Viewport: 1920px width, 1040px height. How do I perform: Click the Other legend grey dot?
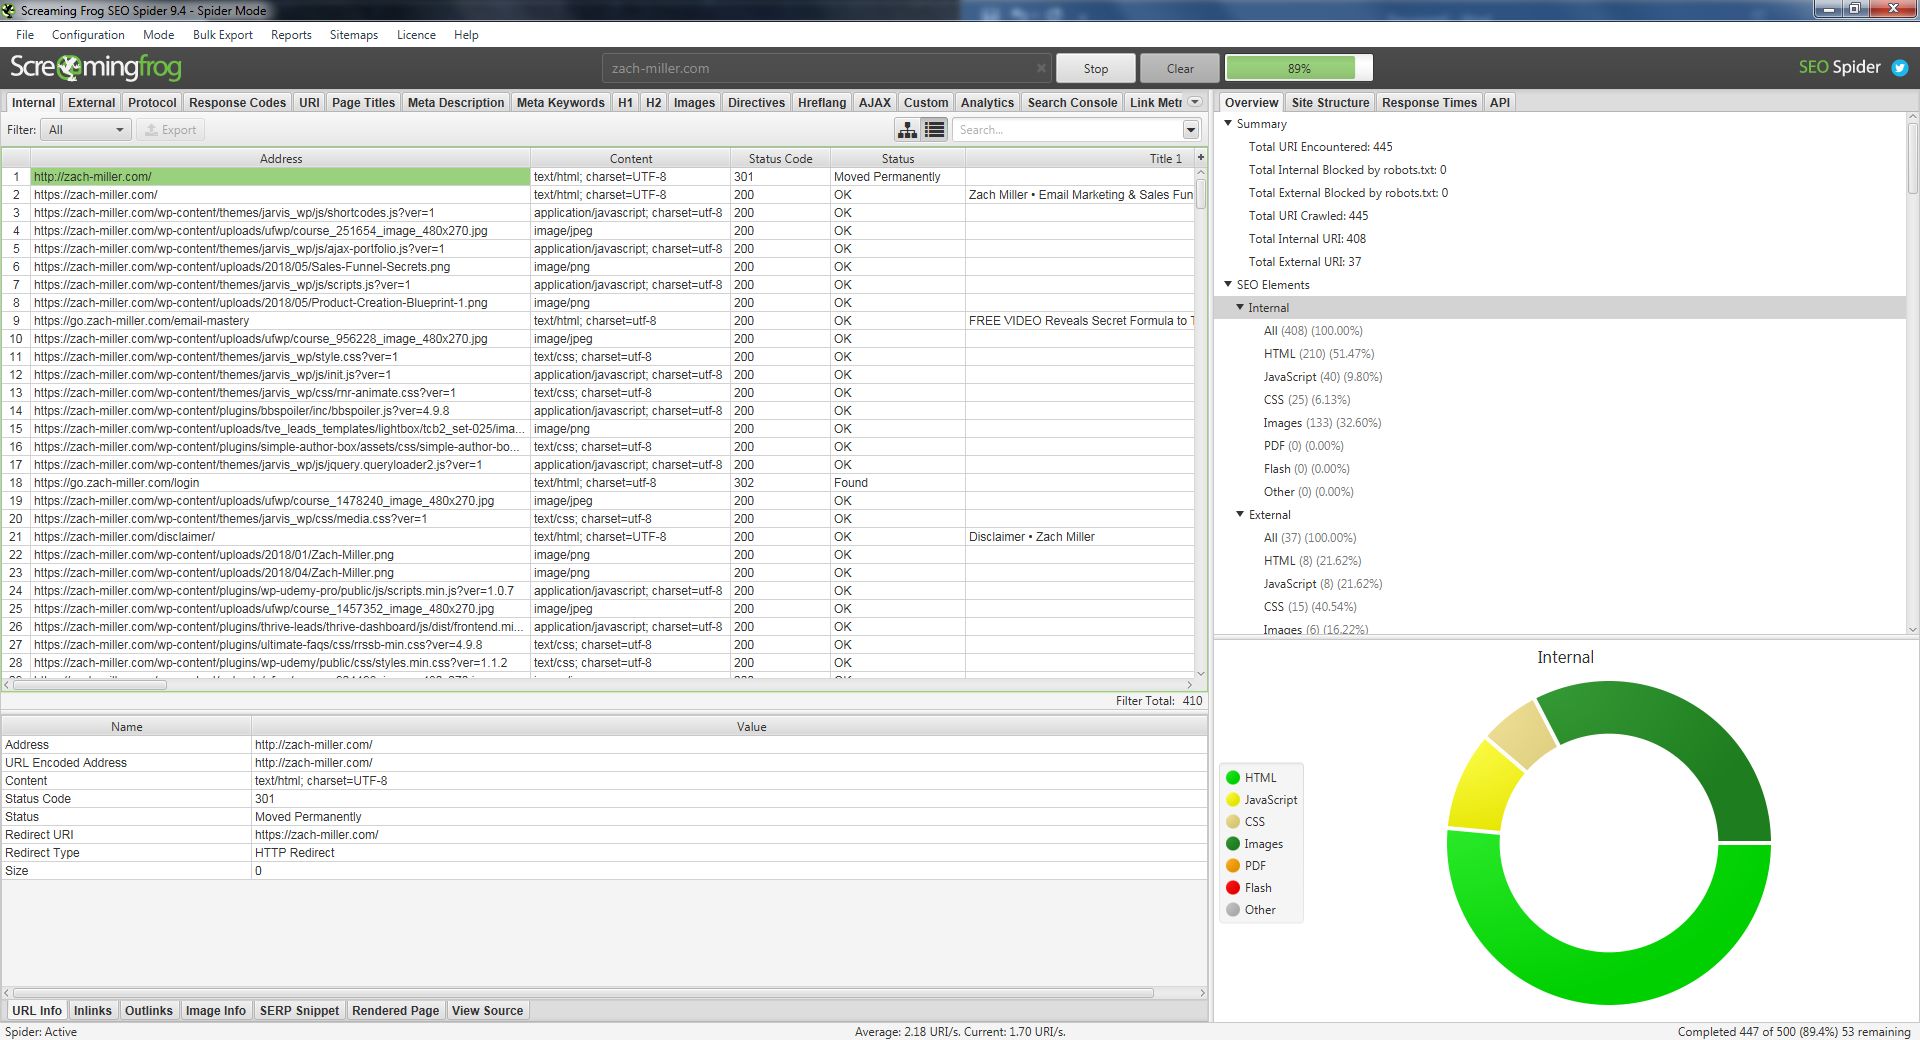click(x=1233, y=909)
